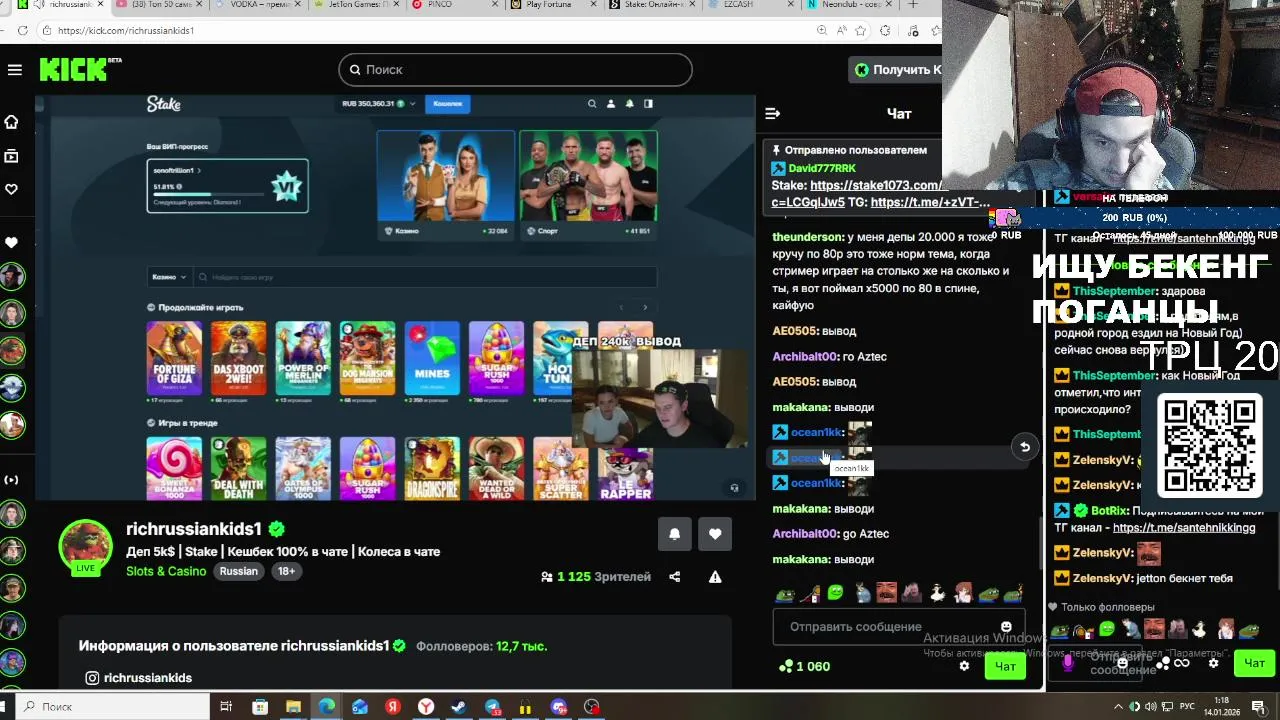Viewport: 1280px width, 720px height.
Task: Switch to the JetTon Games browser tab
Action: click(x=353, y=5)
